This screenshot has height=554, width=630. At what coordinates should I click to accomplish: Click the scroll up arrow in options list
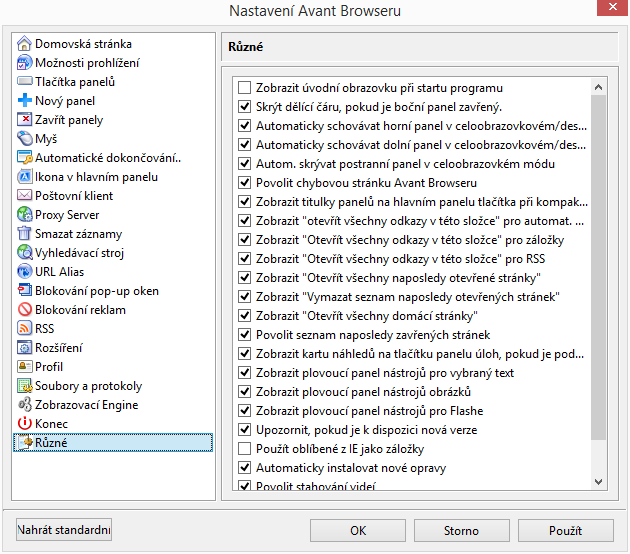[598, 87]
